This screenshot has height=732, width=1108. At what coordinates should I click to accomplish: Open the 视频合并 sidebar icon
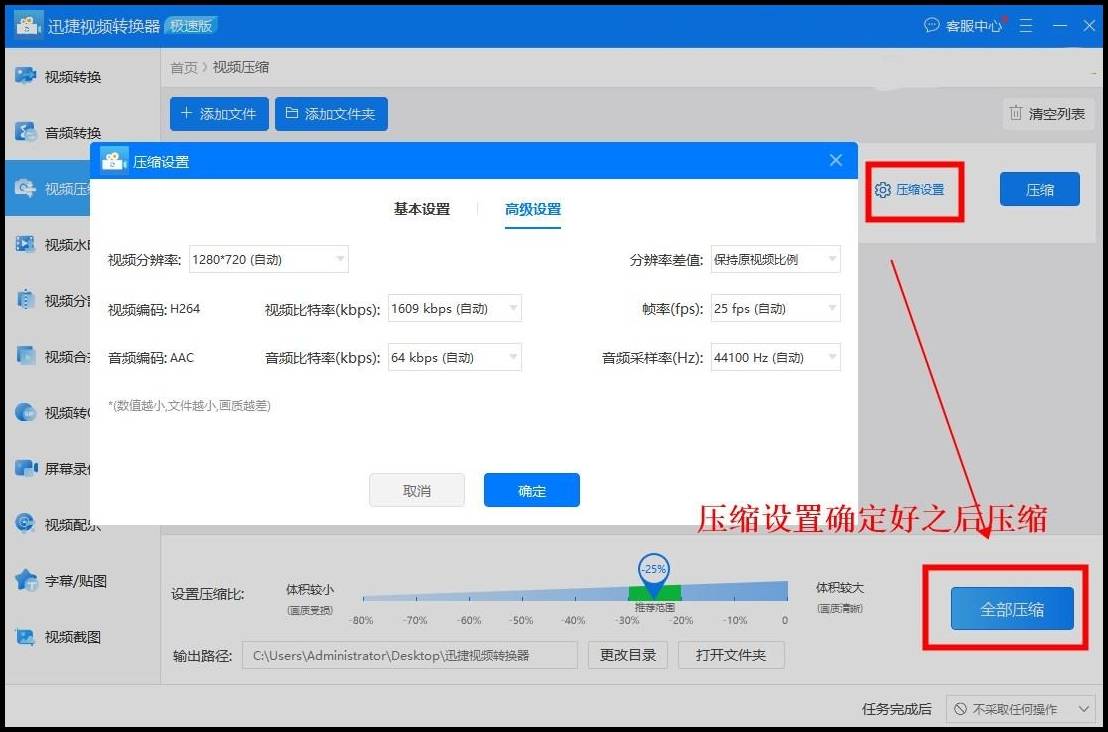tap(25, 356)
